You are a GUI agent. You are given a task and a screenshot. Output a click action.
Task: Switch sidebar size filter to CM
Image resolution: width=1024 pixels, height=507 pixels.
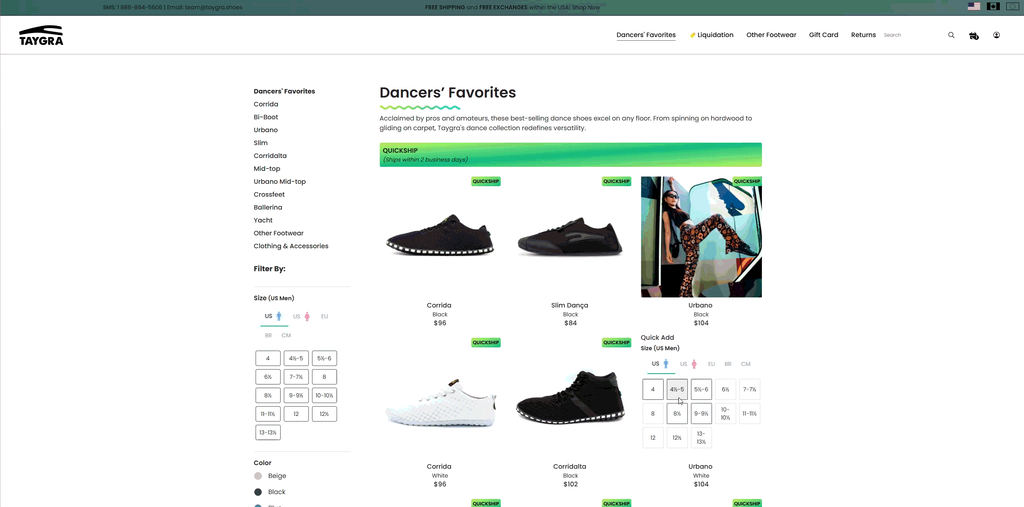(286, 336)
